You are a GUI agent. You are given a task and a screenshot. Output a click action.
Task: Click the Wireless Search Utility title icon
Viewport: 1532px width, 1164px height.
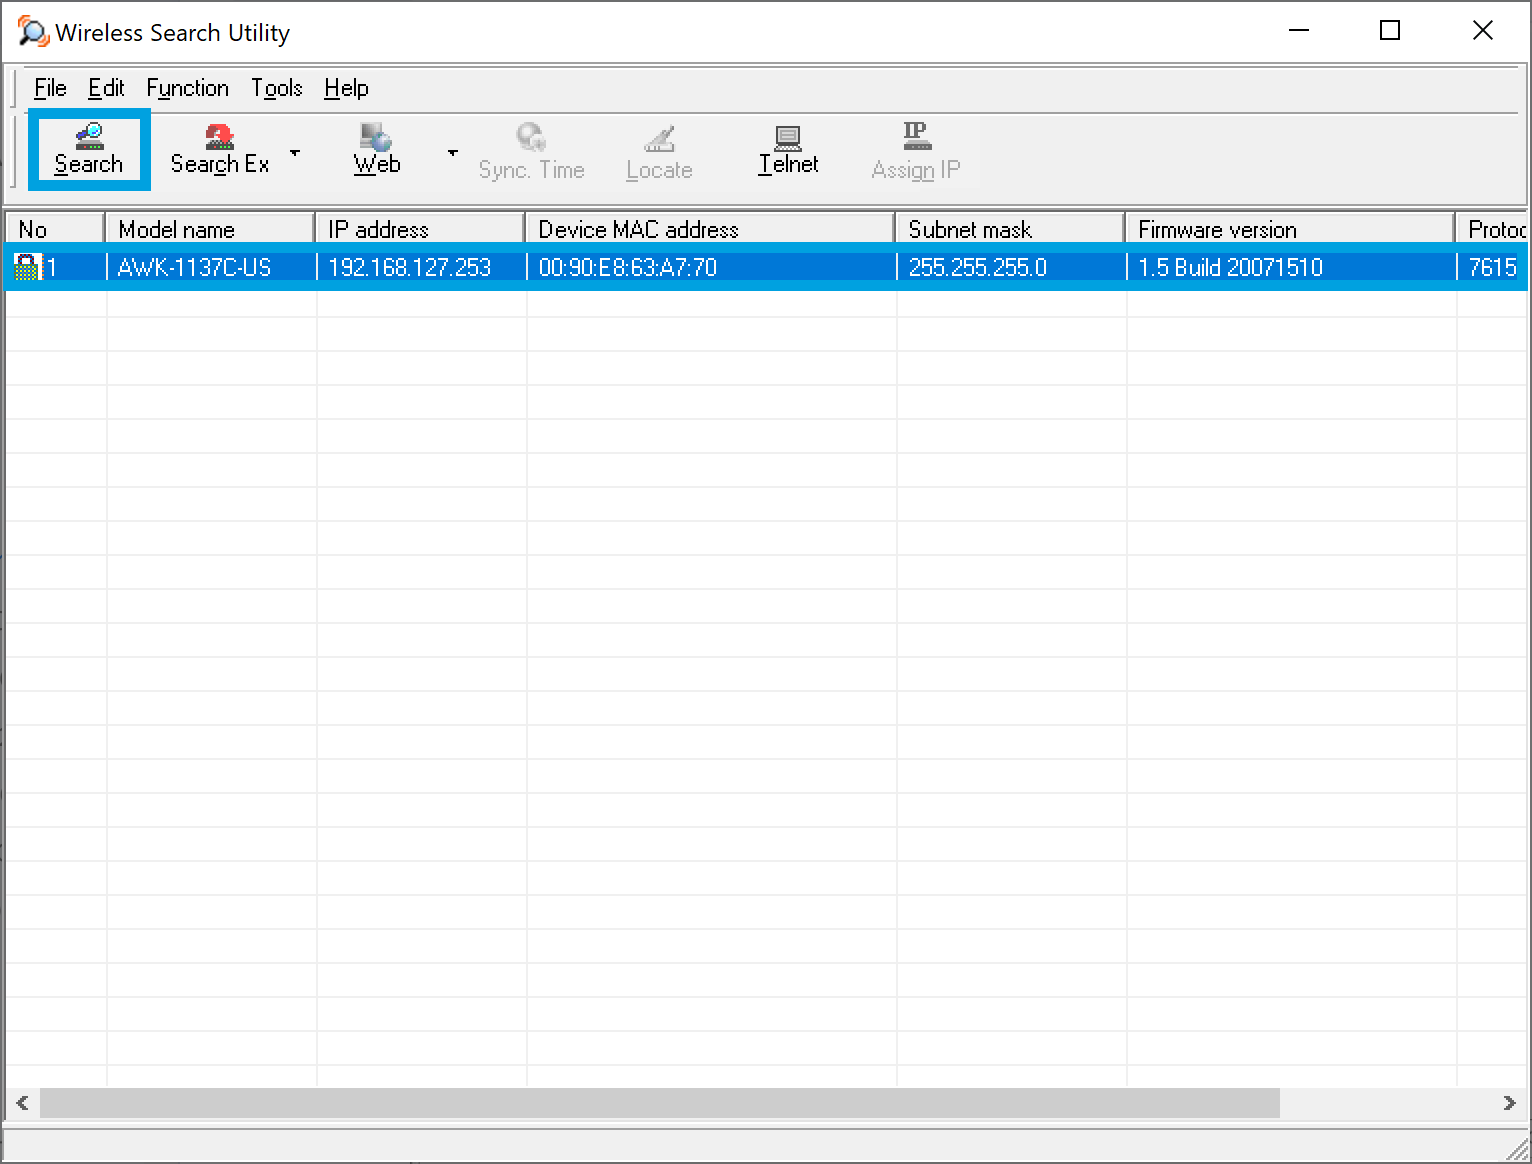32,32
